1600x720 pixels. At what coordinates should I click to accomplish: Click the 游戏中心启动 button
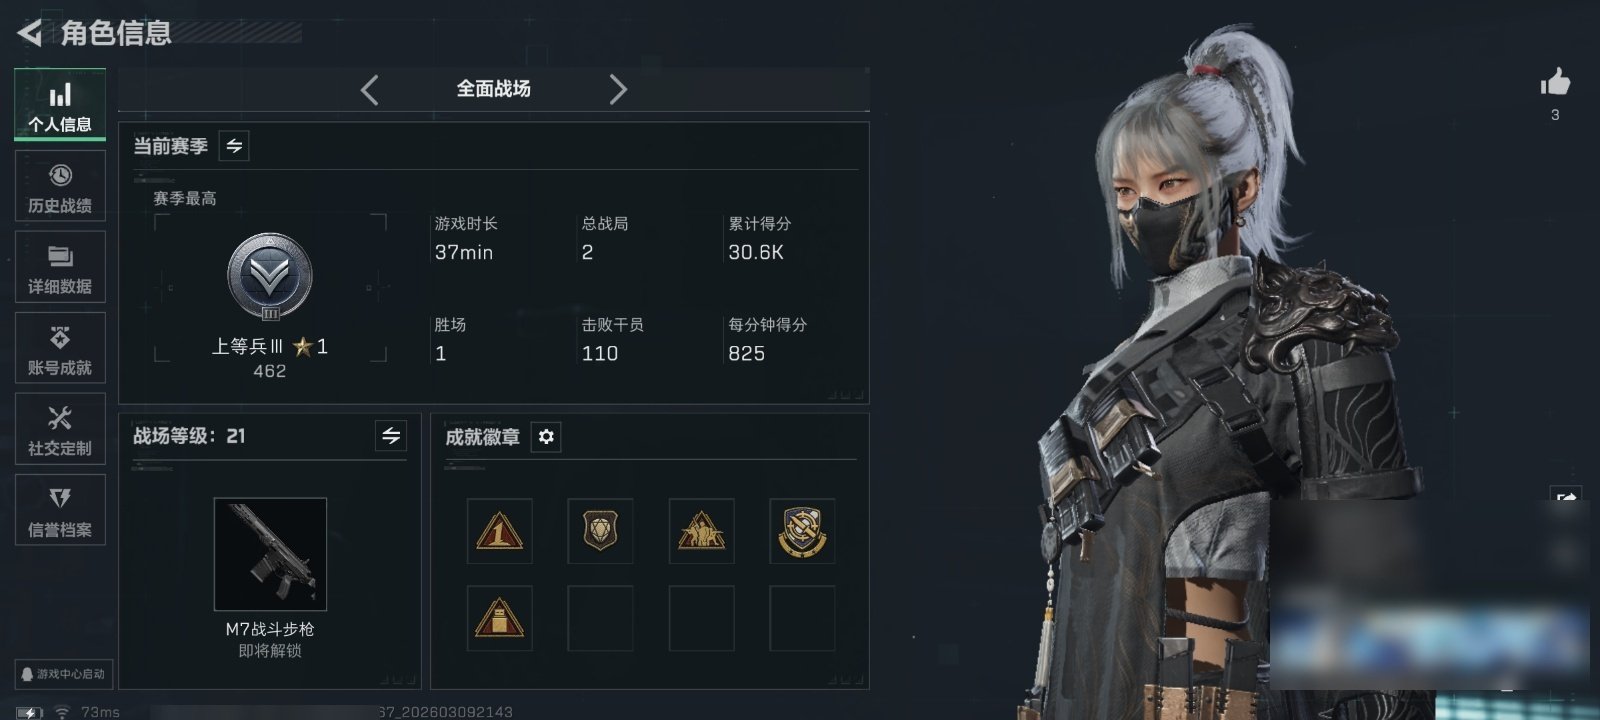62,674
